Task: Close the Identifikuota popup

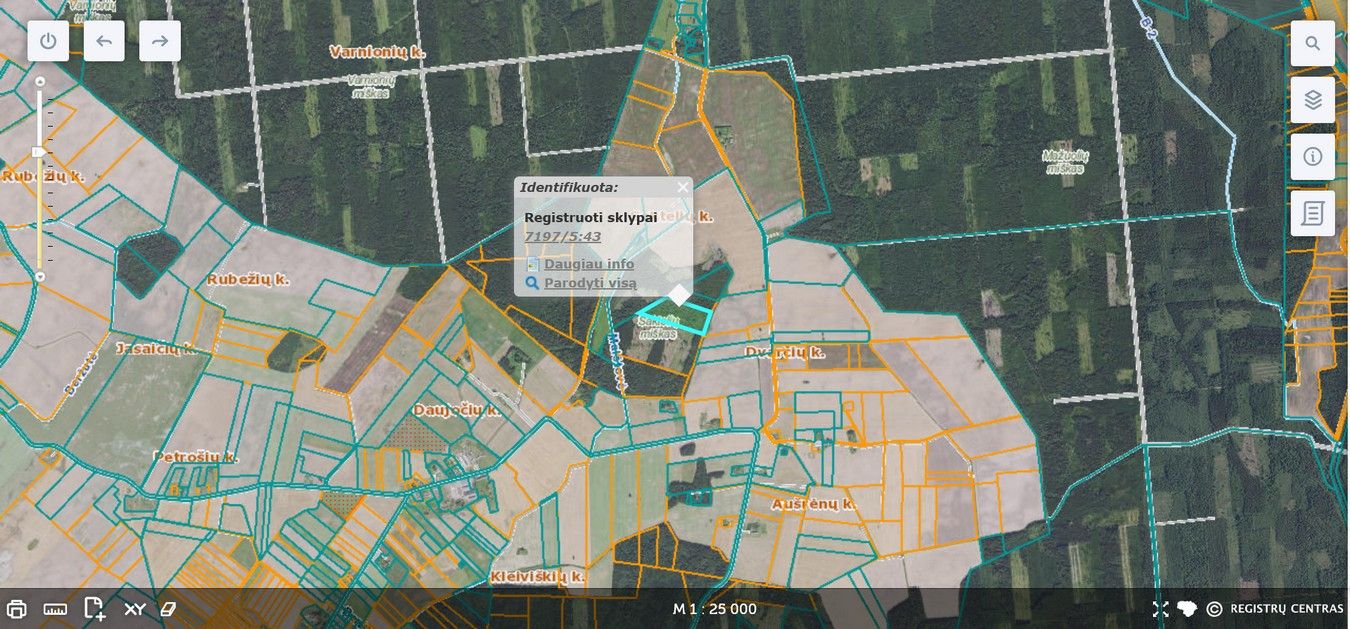Action: click(683, 187)
